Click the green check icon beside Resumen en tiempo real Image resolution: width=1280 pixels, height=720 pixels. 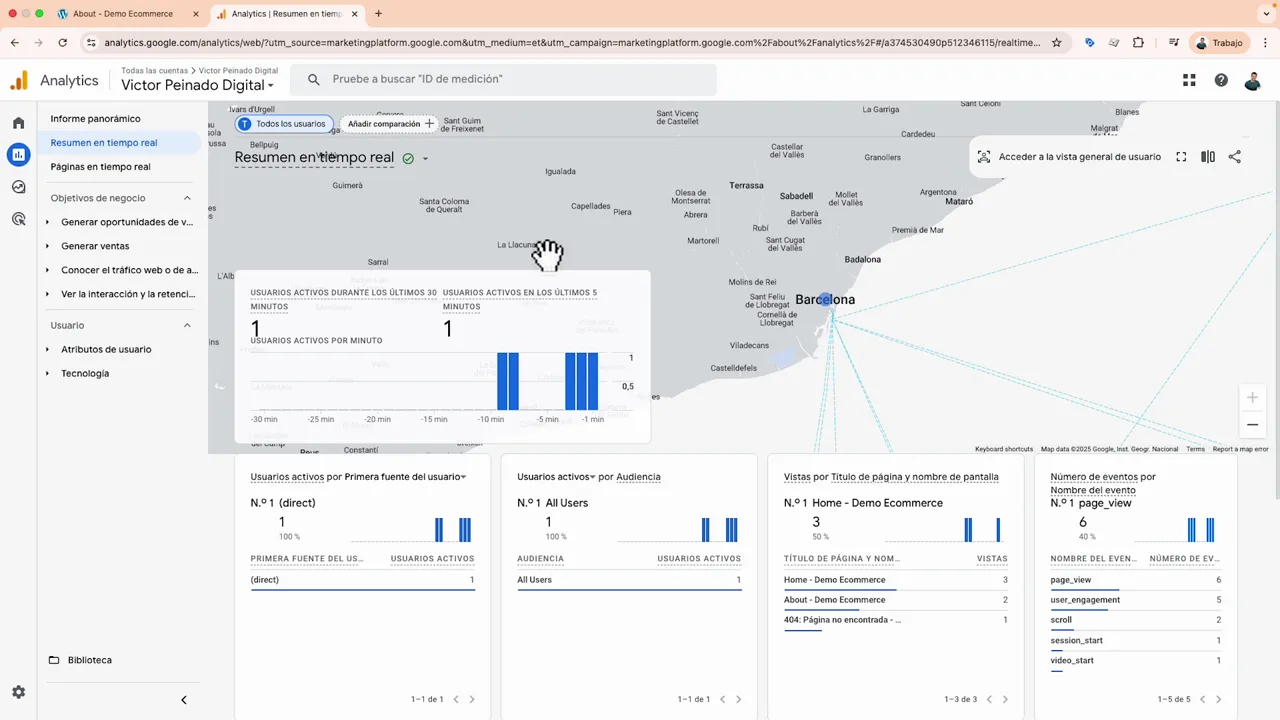click(x=408, y=158)
